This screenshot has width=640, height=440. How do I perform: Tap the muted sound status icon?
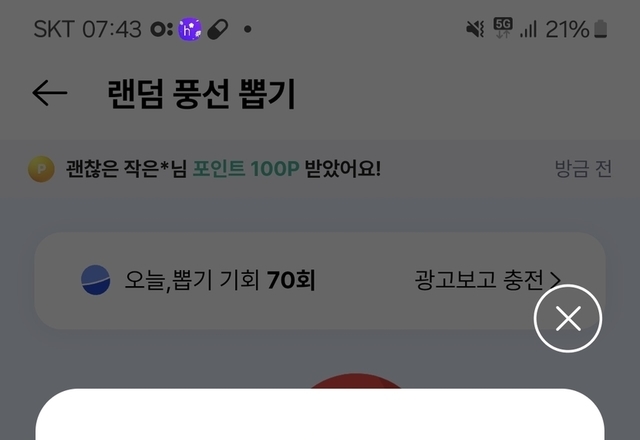(x=475, y=29)
